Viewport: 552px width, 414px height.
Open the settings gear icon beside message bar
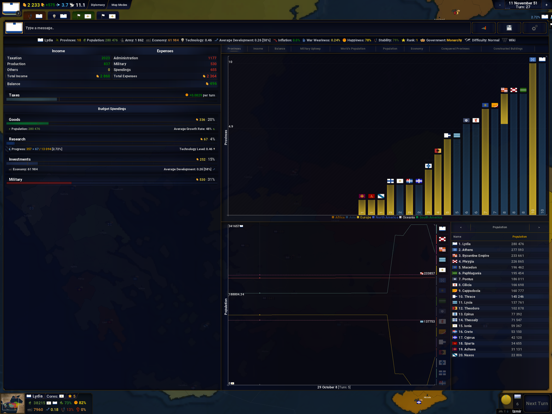(x=534, y=28)
